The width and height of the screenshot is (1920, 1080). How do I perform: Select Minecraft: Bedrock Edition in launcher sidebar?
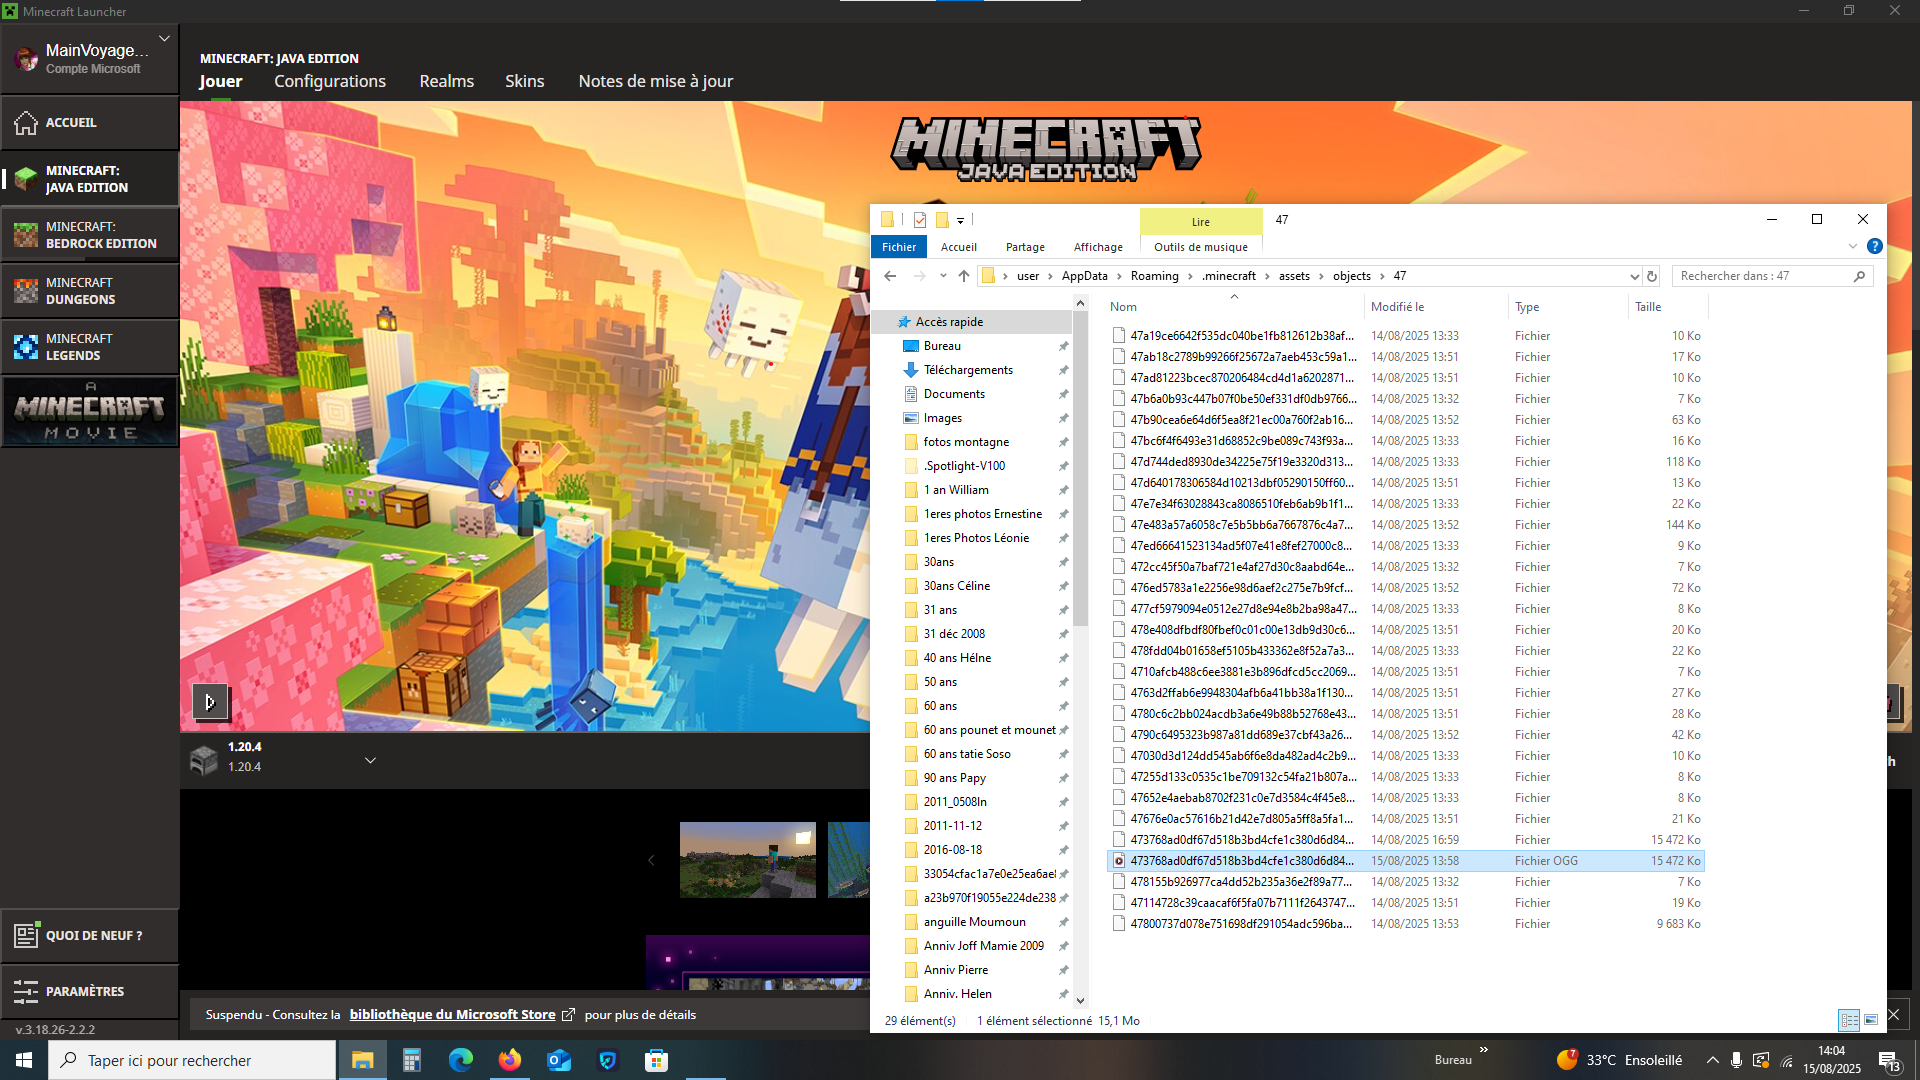pyautogui.click(x=90, y=235)
